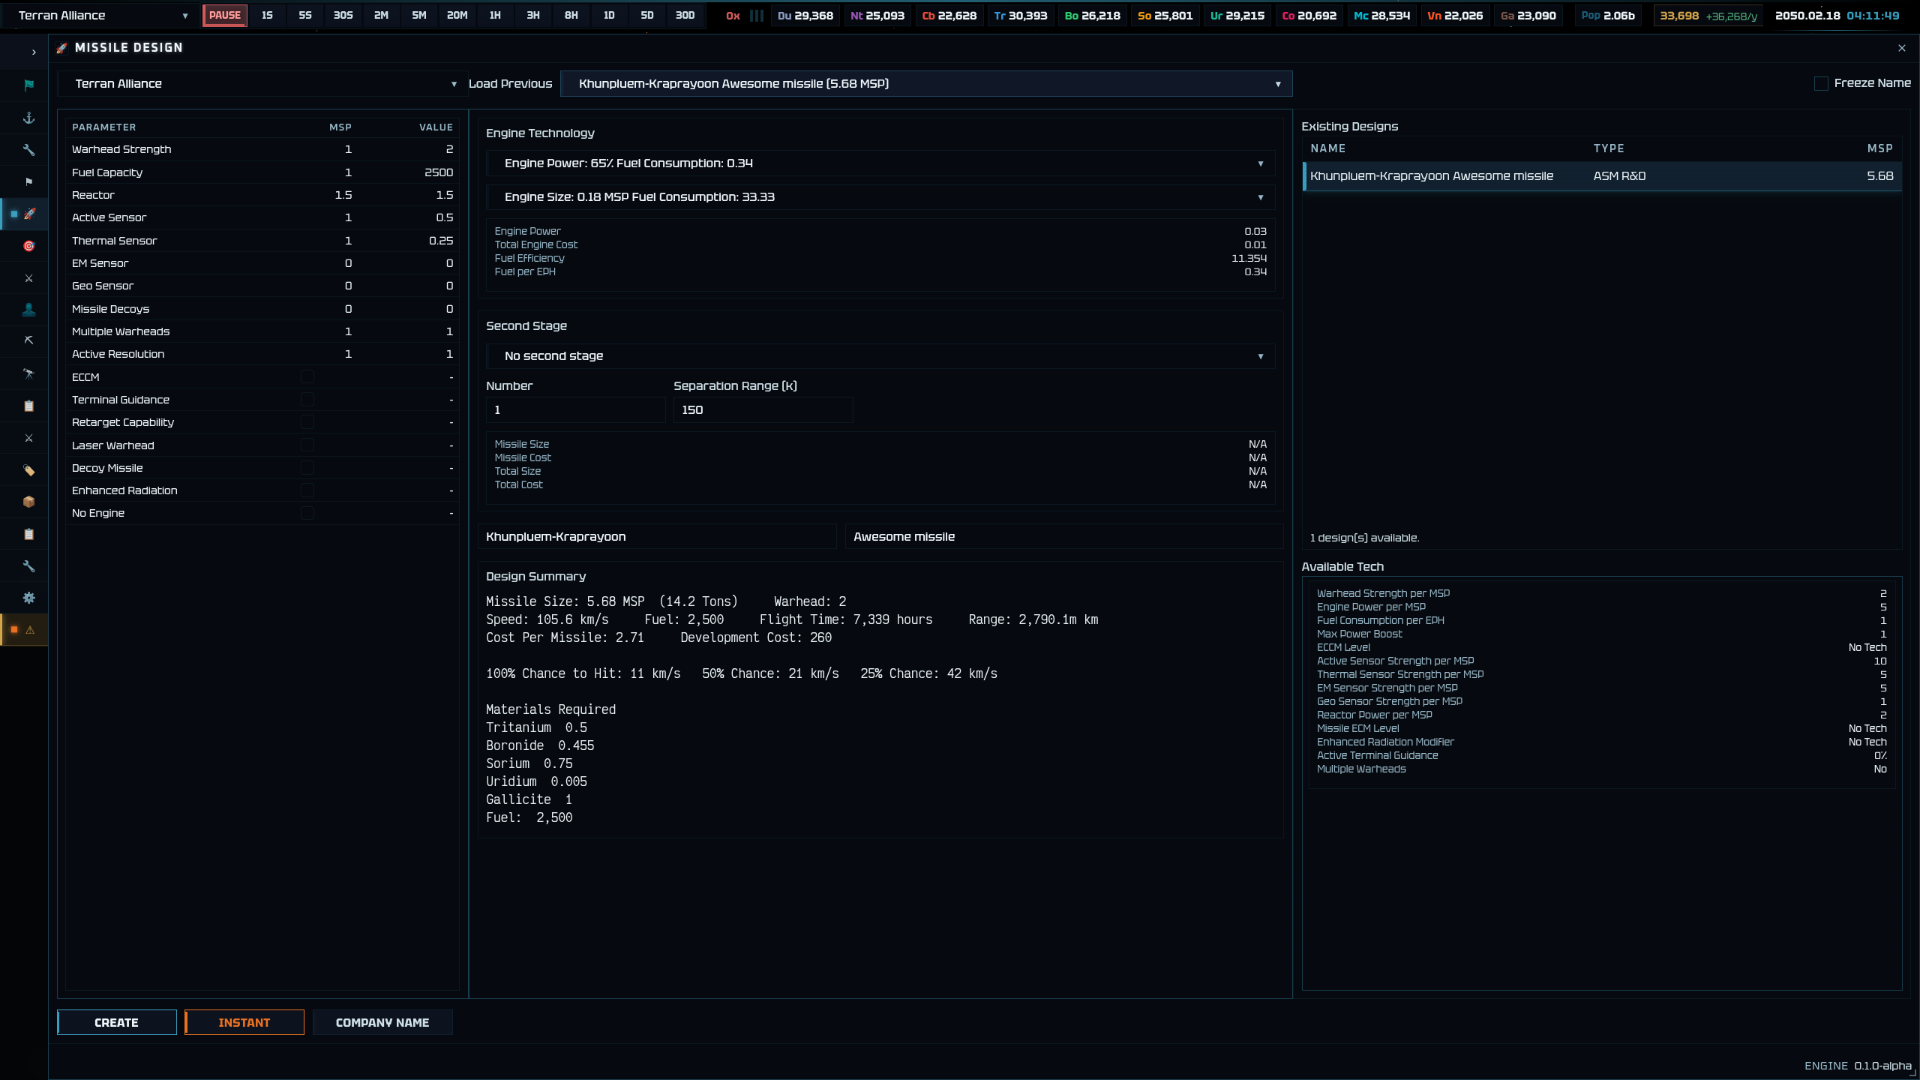Enable the Enhanced Radiation checkbox
1920x1080 pixels.
point(307,491)
